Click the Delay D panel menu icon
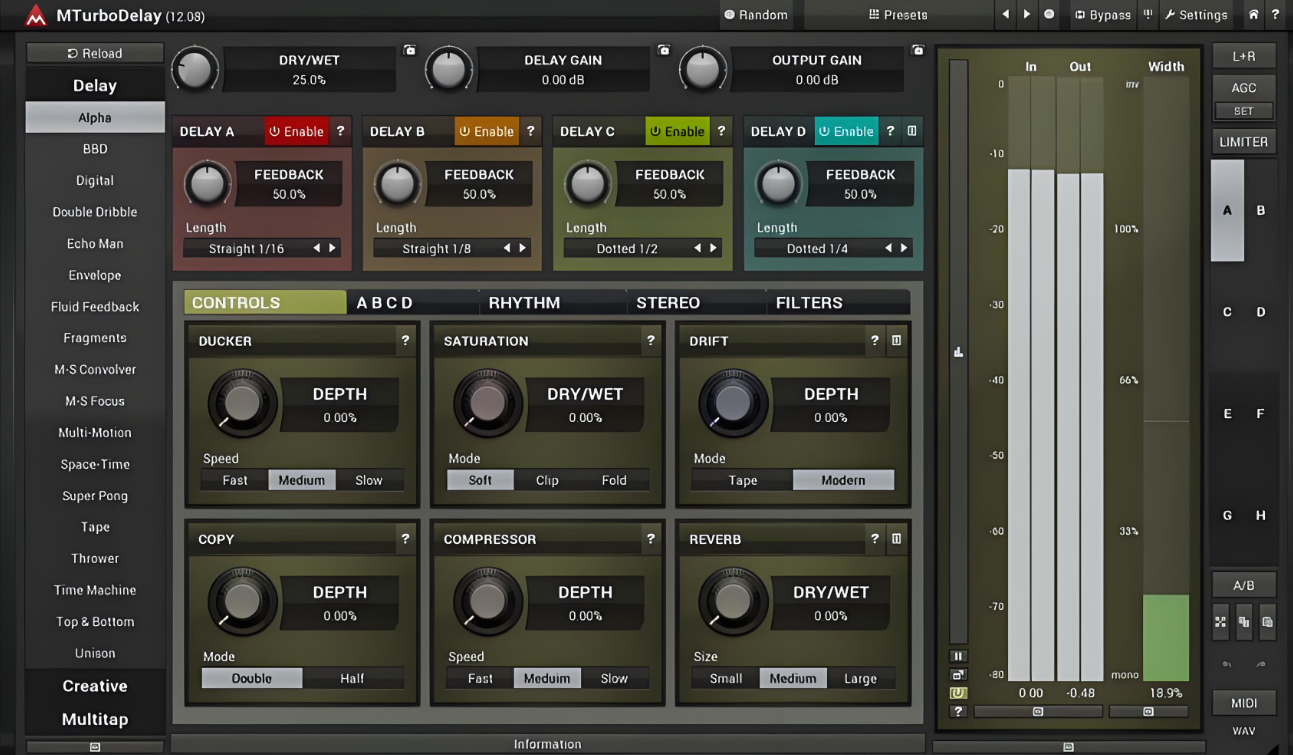This screenshot has height=755, width=1293. point(911,131)
